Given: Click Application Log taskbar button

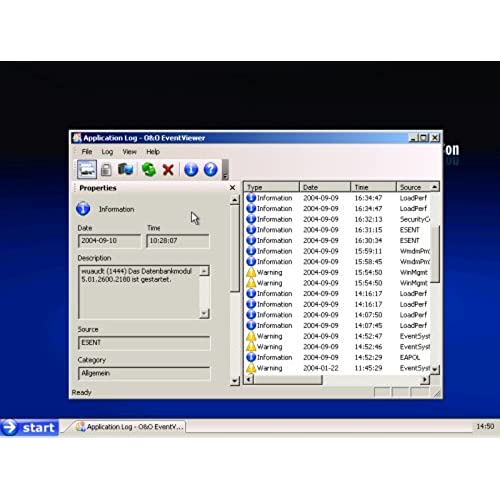Looking at the screenshot, I should click(129, 427).
